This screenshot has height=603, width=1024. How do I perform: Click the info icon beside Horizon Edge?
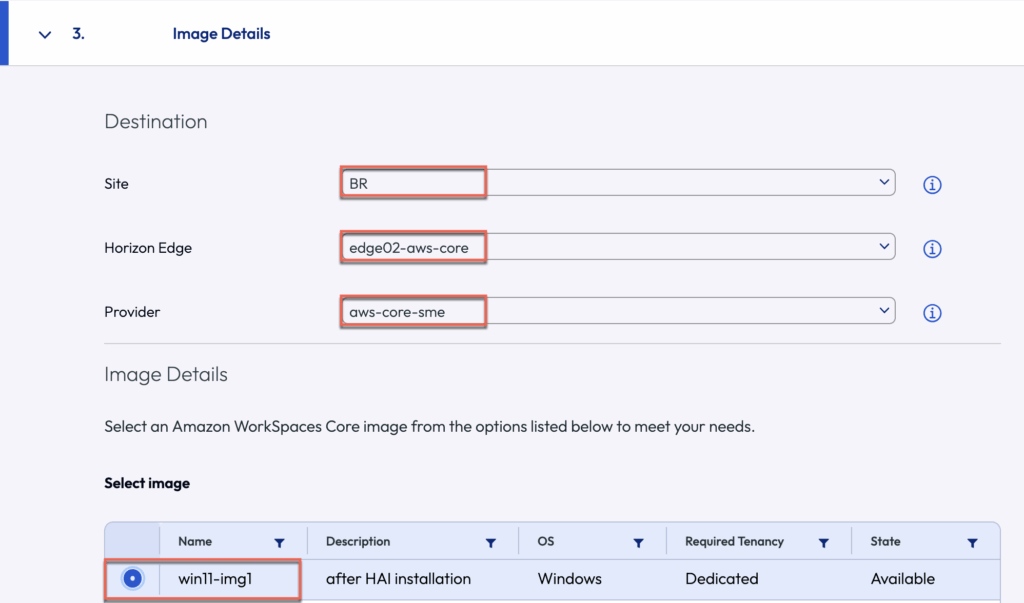click(x=932, y=249)
